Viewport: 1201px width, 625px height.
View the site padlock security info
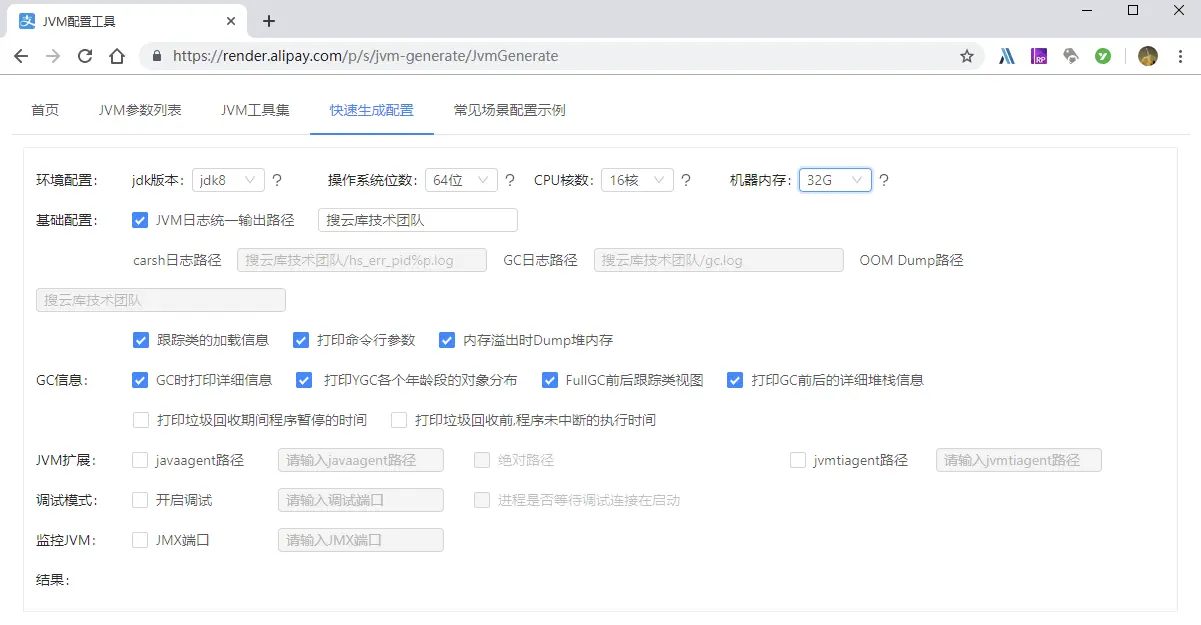coord(156,57)
